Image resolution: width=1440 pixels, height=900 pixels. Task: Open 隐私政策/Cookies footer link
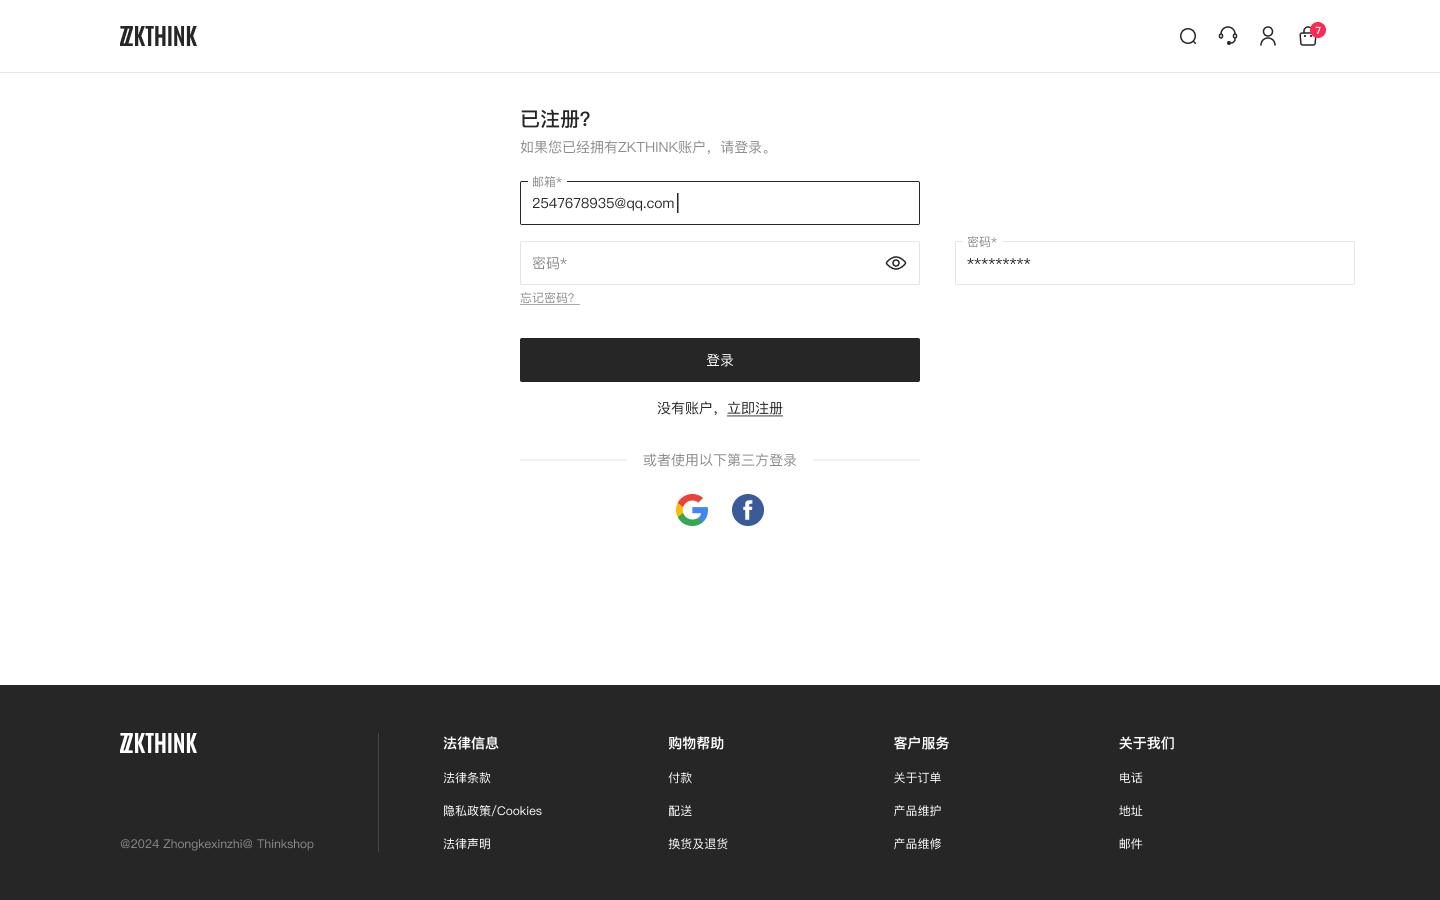pos(492,811)
